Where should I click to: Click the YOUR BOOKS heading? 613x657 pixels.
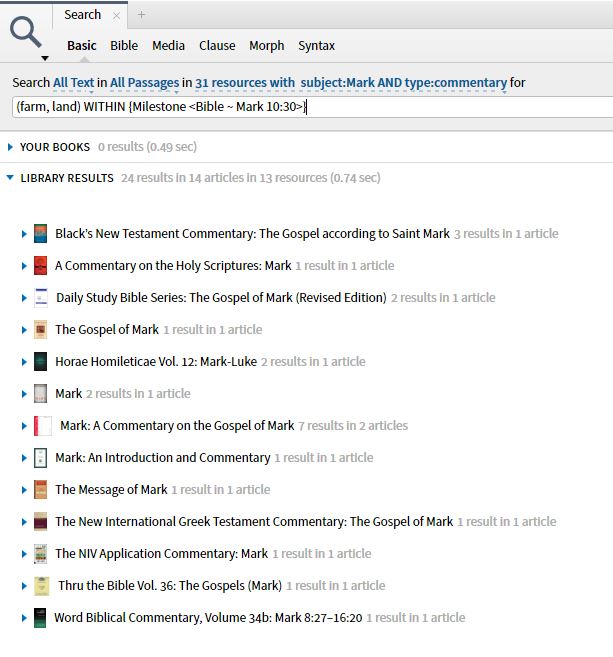pyautogui.click(x=55, y=147)
